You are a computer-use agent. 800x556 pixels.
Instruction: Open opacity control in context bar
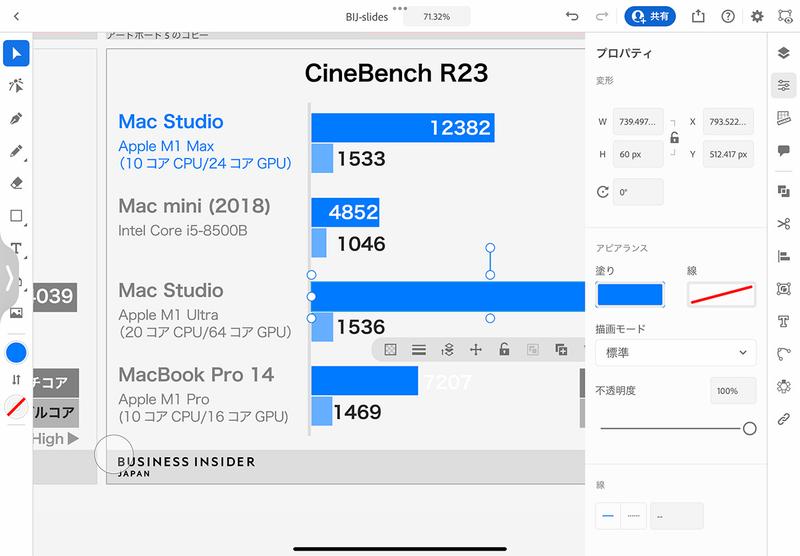click(x=390, y=349)
